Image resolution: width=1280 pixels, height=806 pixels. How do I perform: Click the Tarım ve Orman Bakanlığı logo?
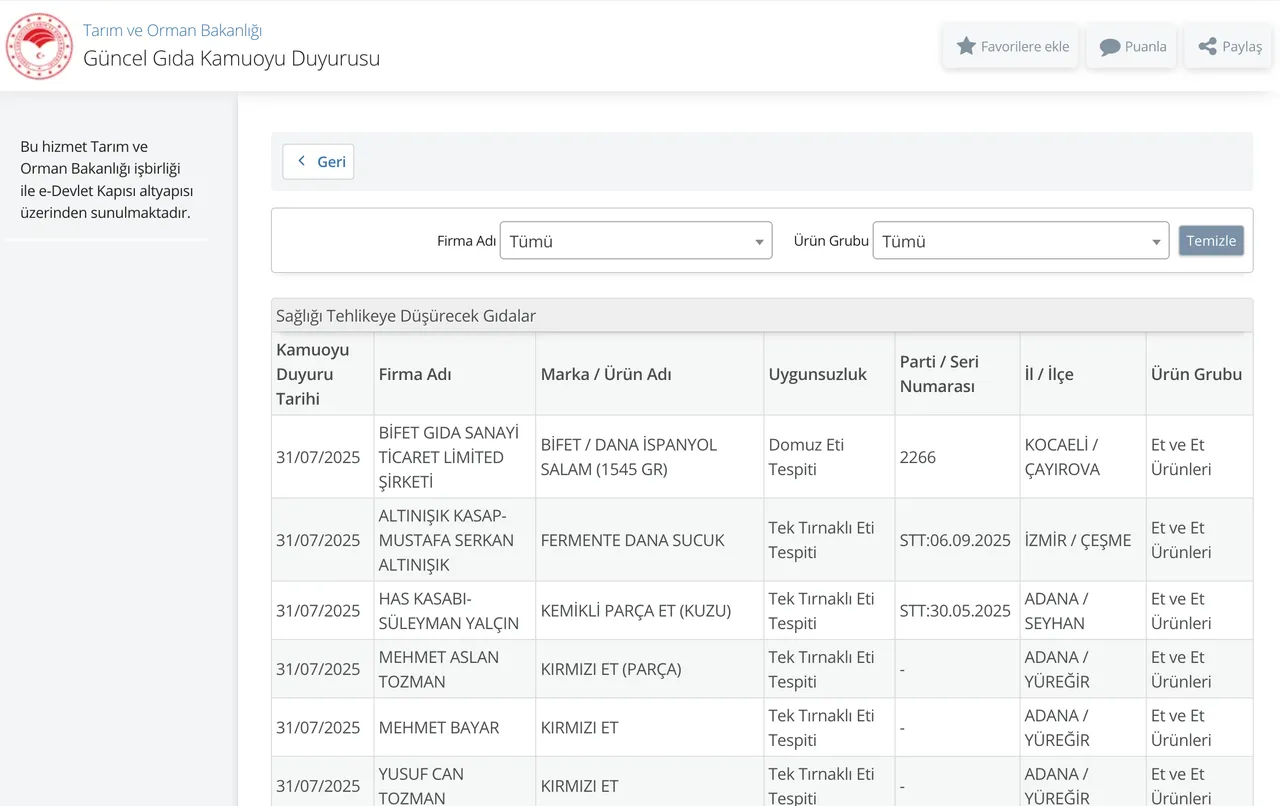pyautogui.click(x=40, y=46)
